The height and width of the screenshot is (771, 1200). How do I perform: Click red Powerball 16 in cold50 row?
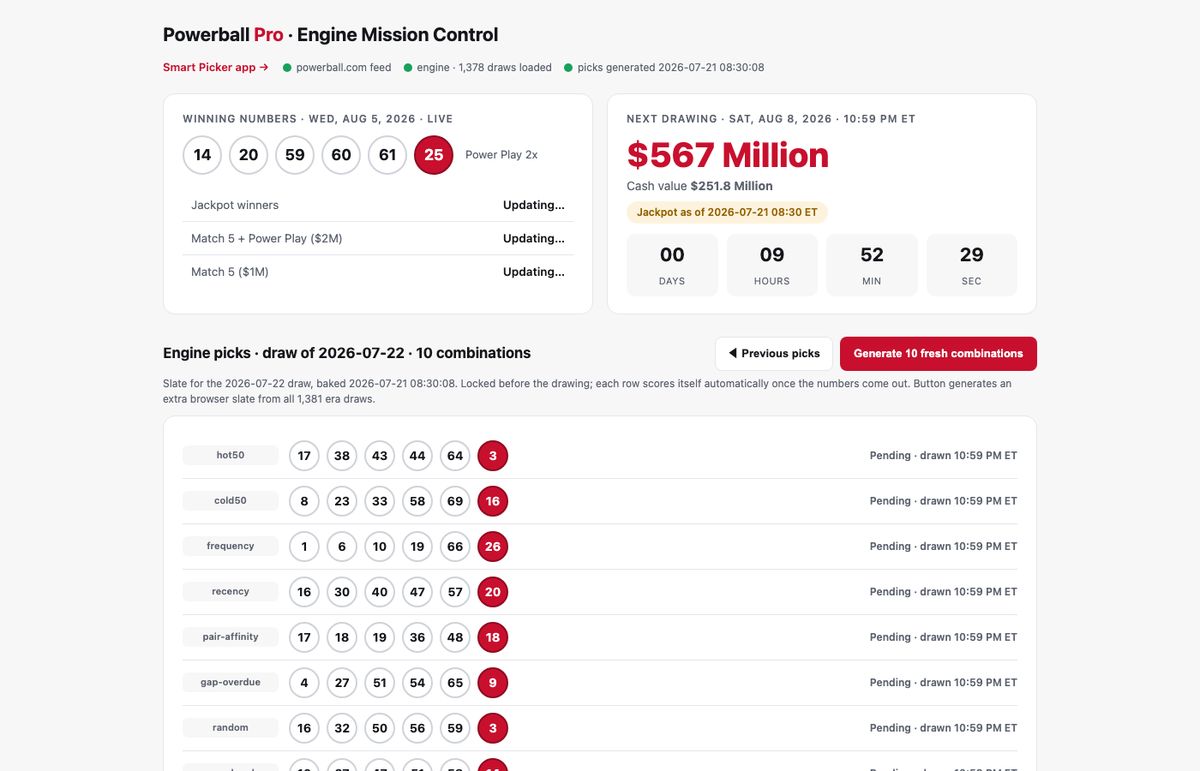pos(493,501)
